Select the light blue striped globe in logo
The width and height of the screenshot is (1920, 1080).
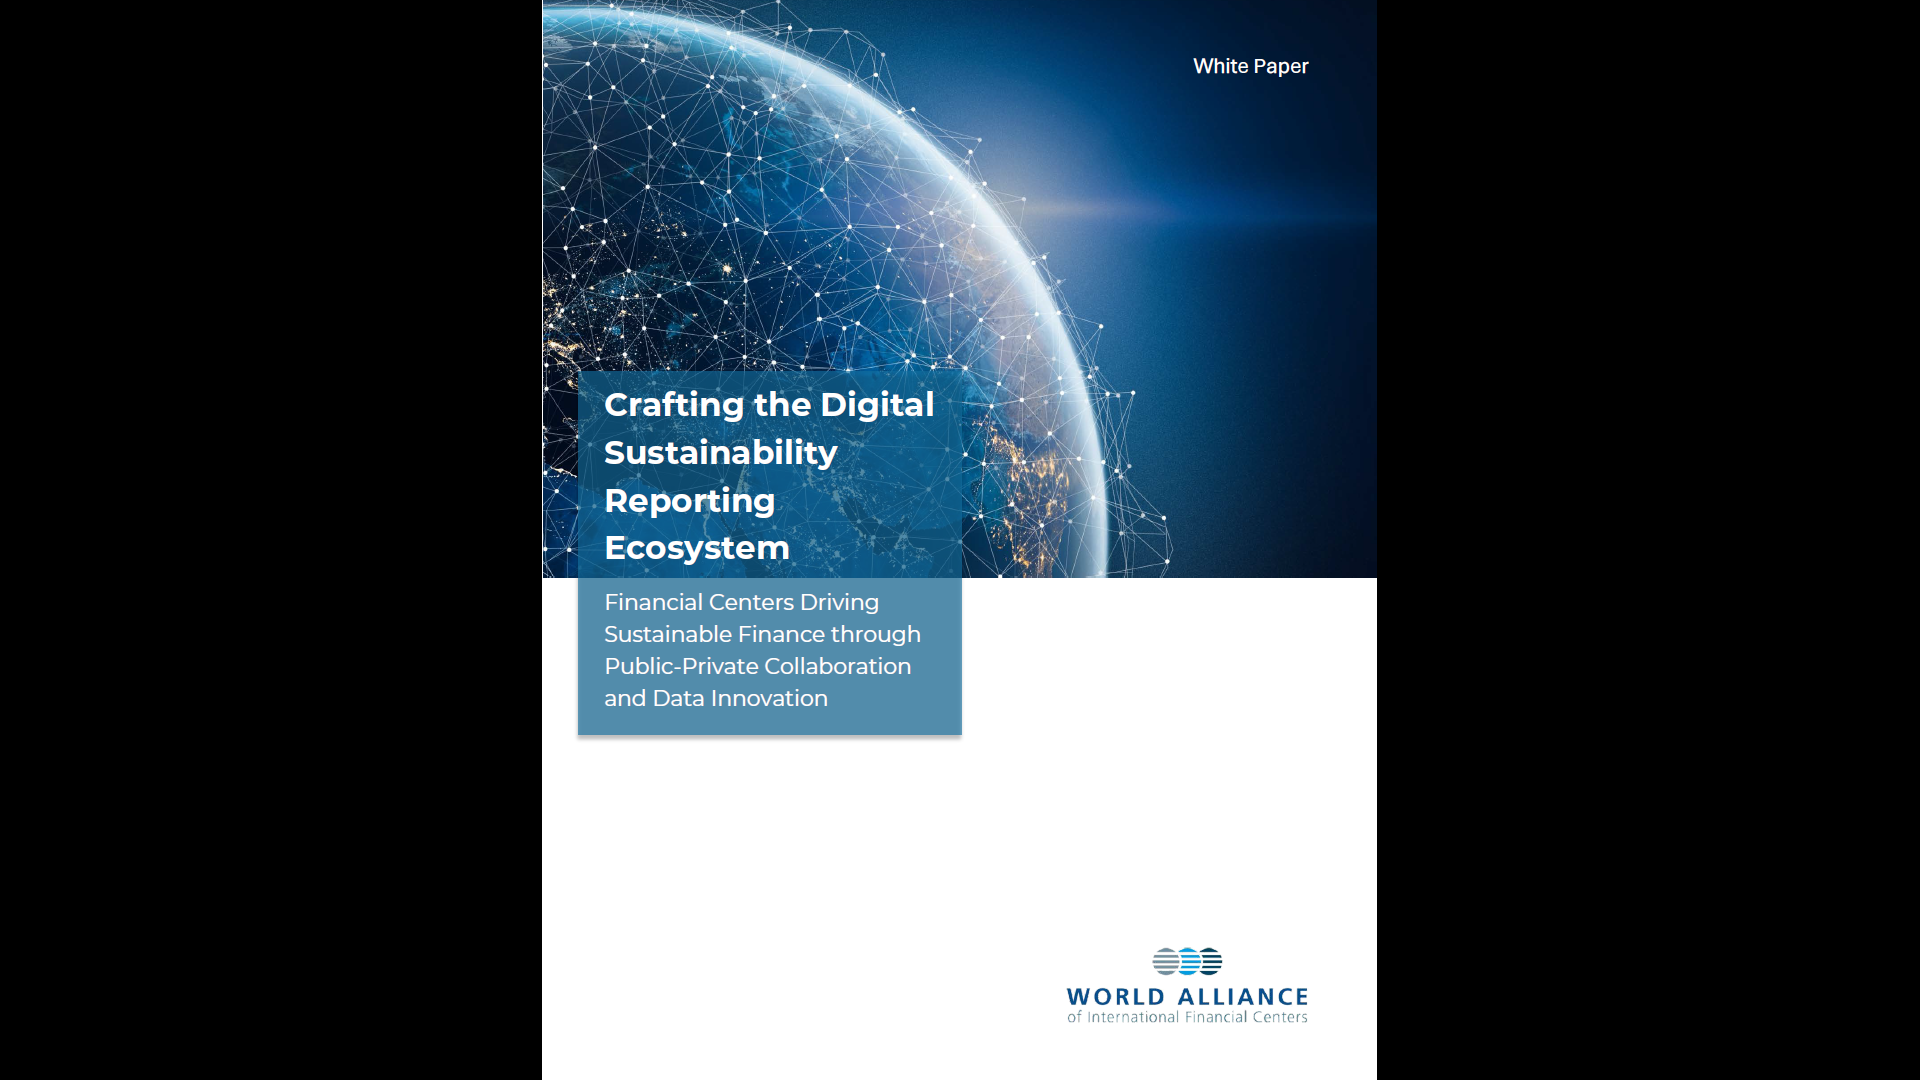pyautogui.click(x=1189, y=961)
